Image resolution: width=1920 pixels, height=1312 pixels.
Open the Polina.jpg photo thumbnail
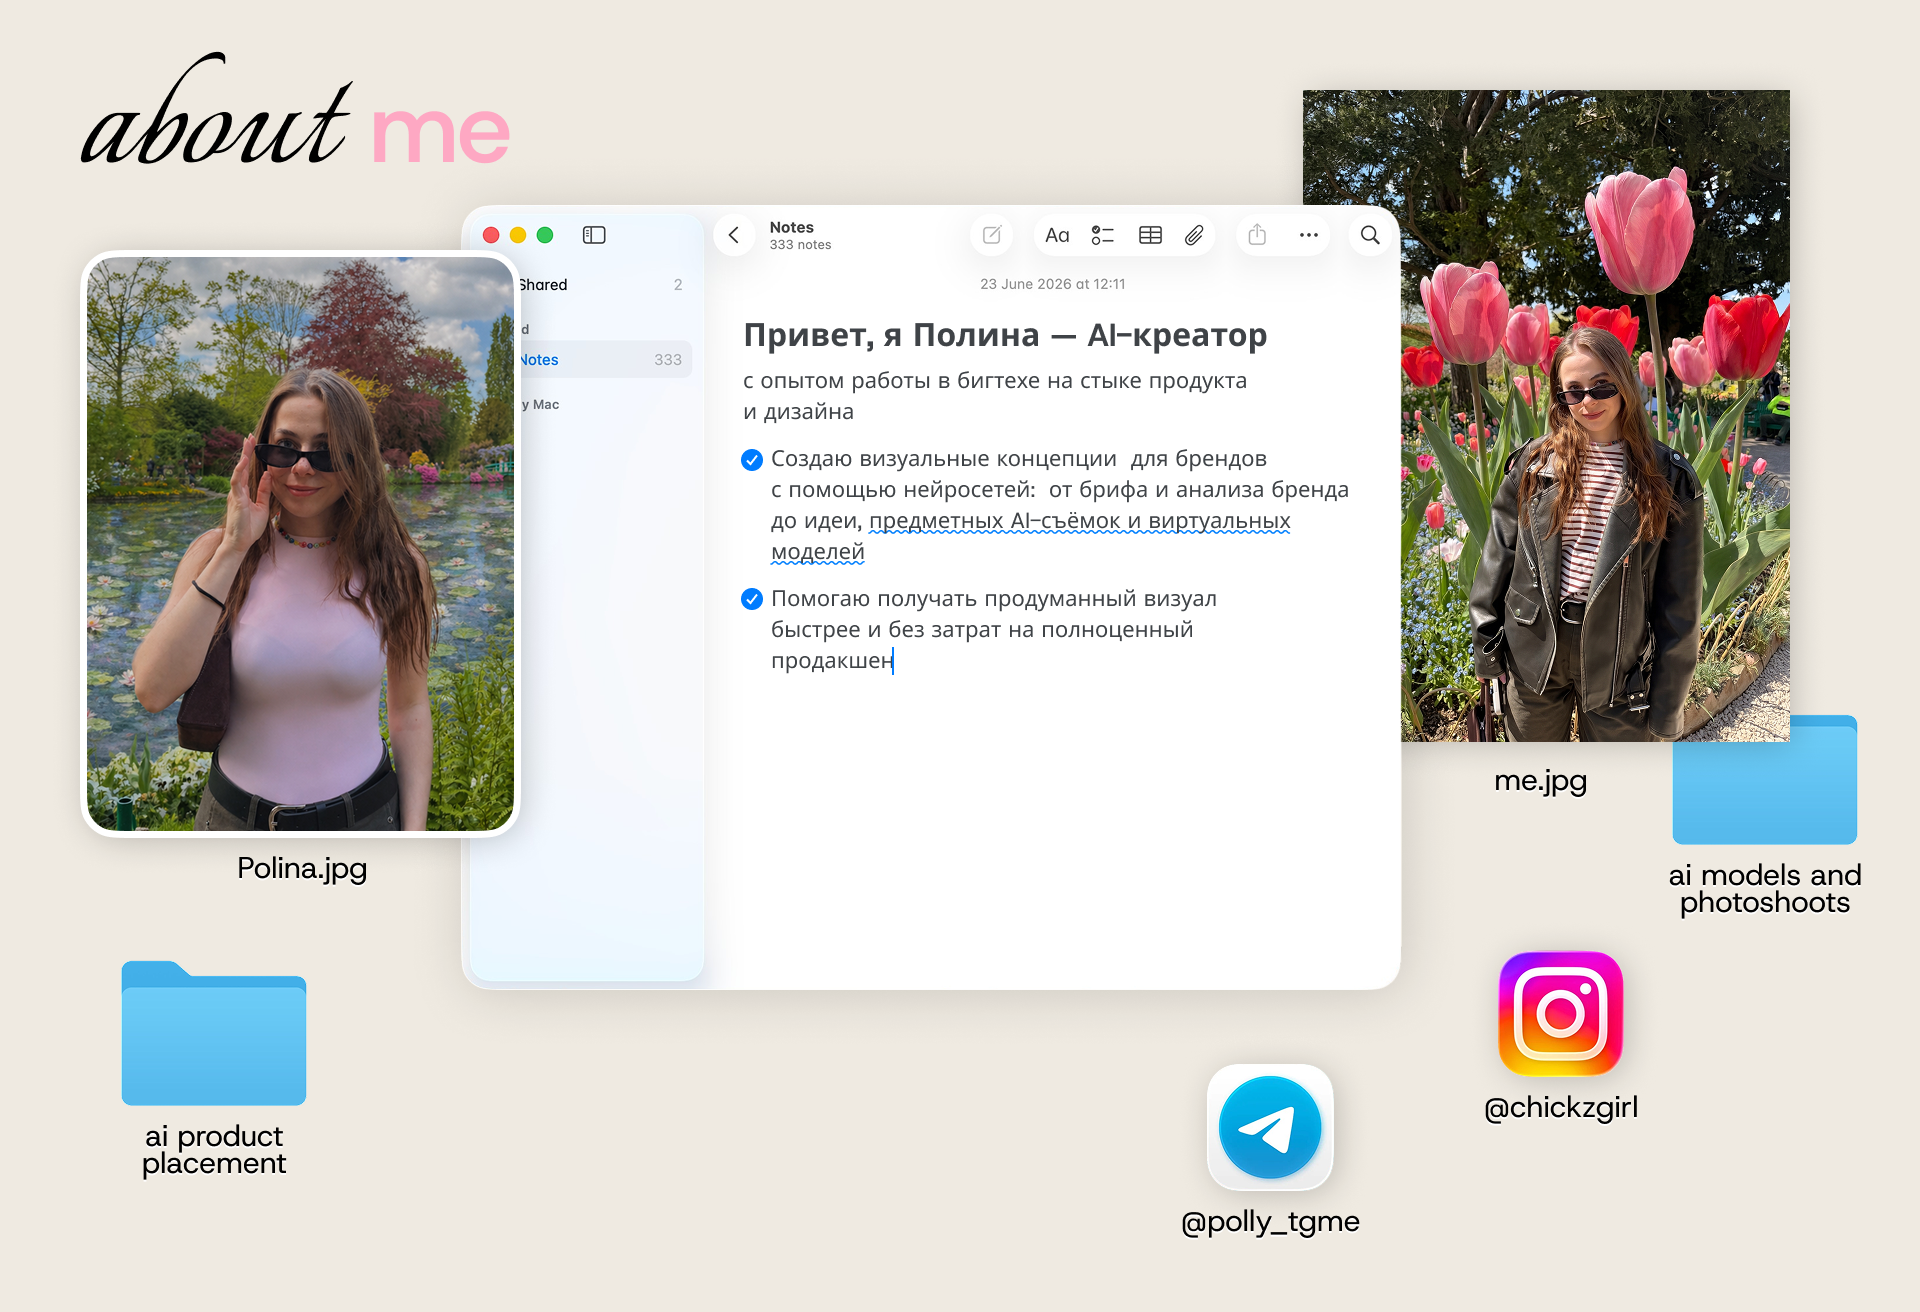[300, 544]
